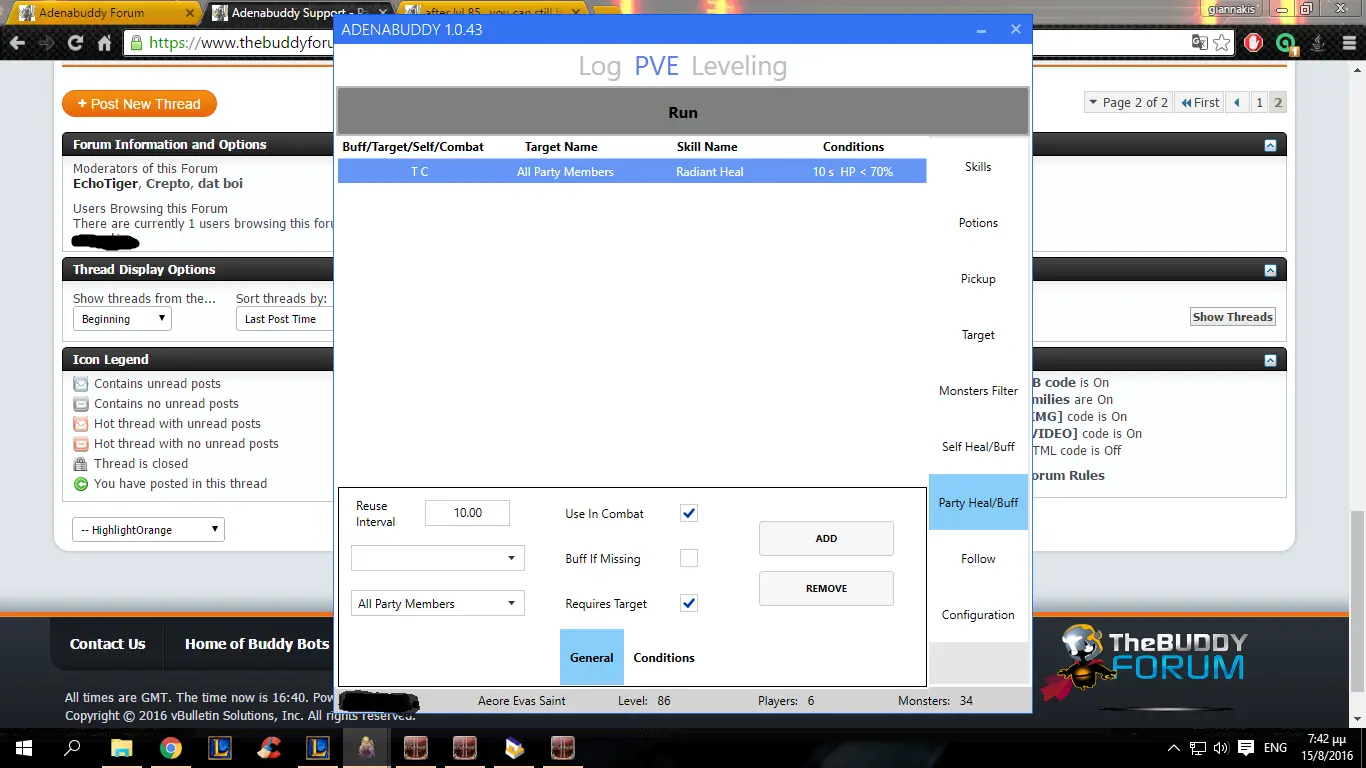Open the HighlightOrange style dropdown
1366x768 pixels.
(148, 530)
